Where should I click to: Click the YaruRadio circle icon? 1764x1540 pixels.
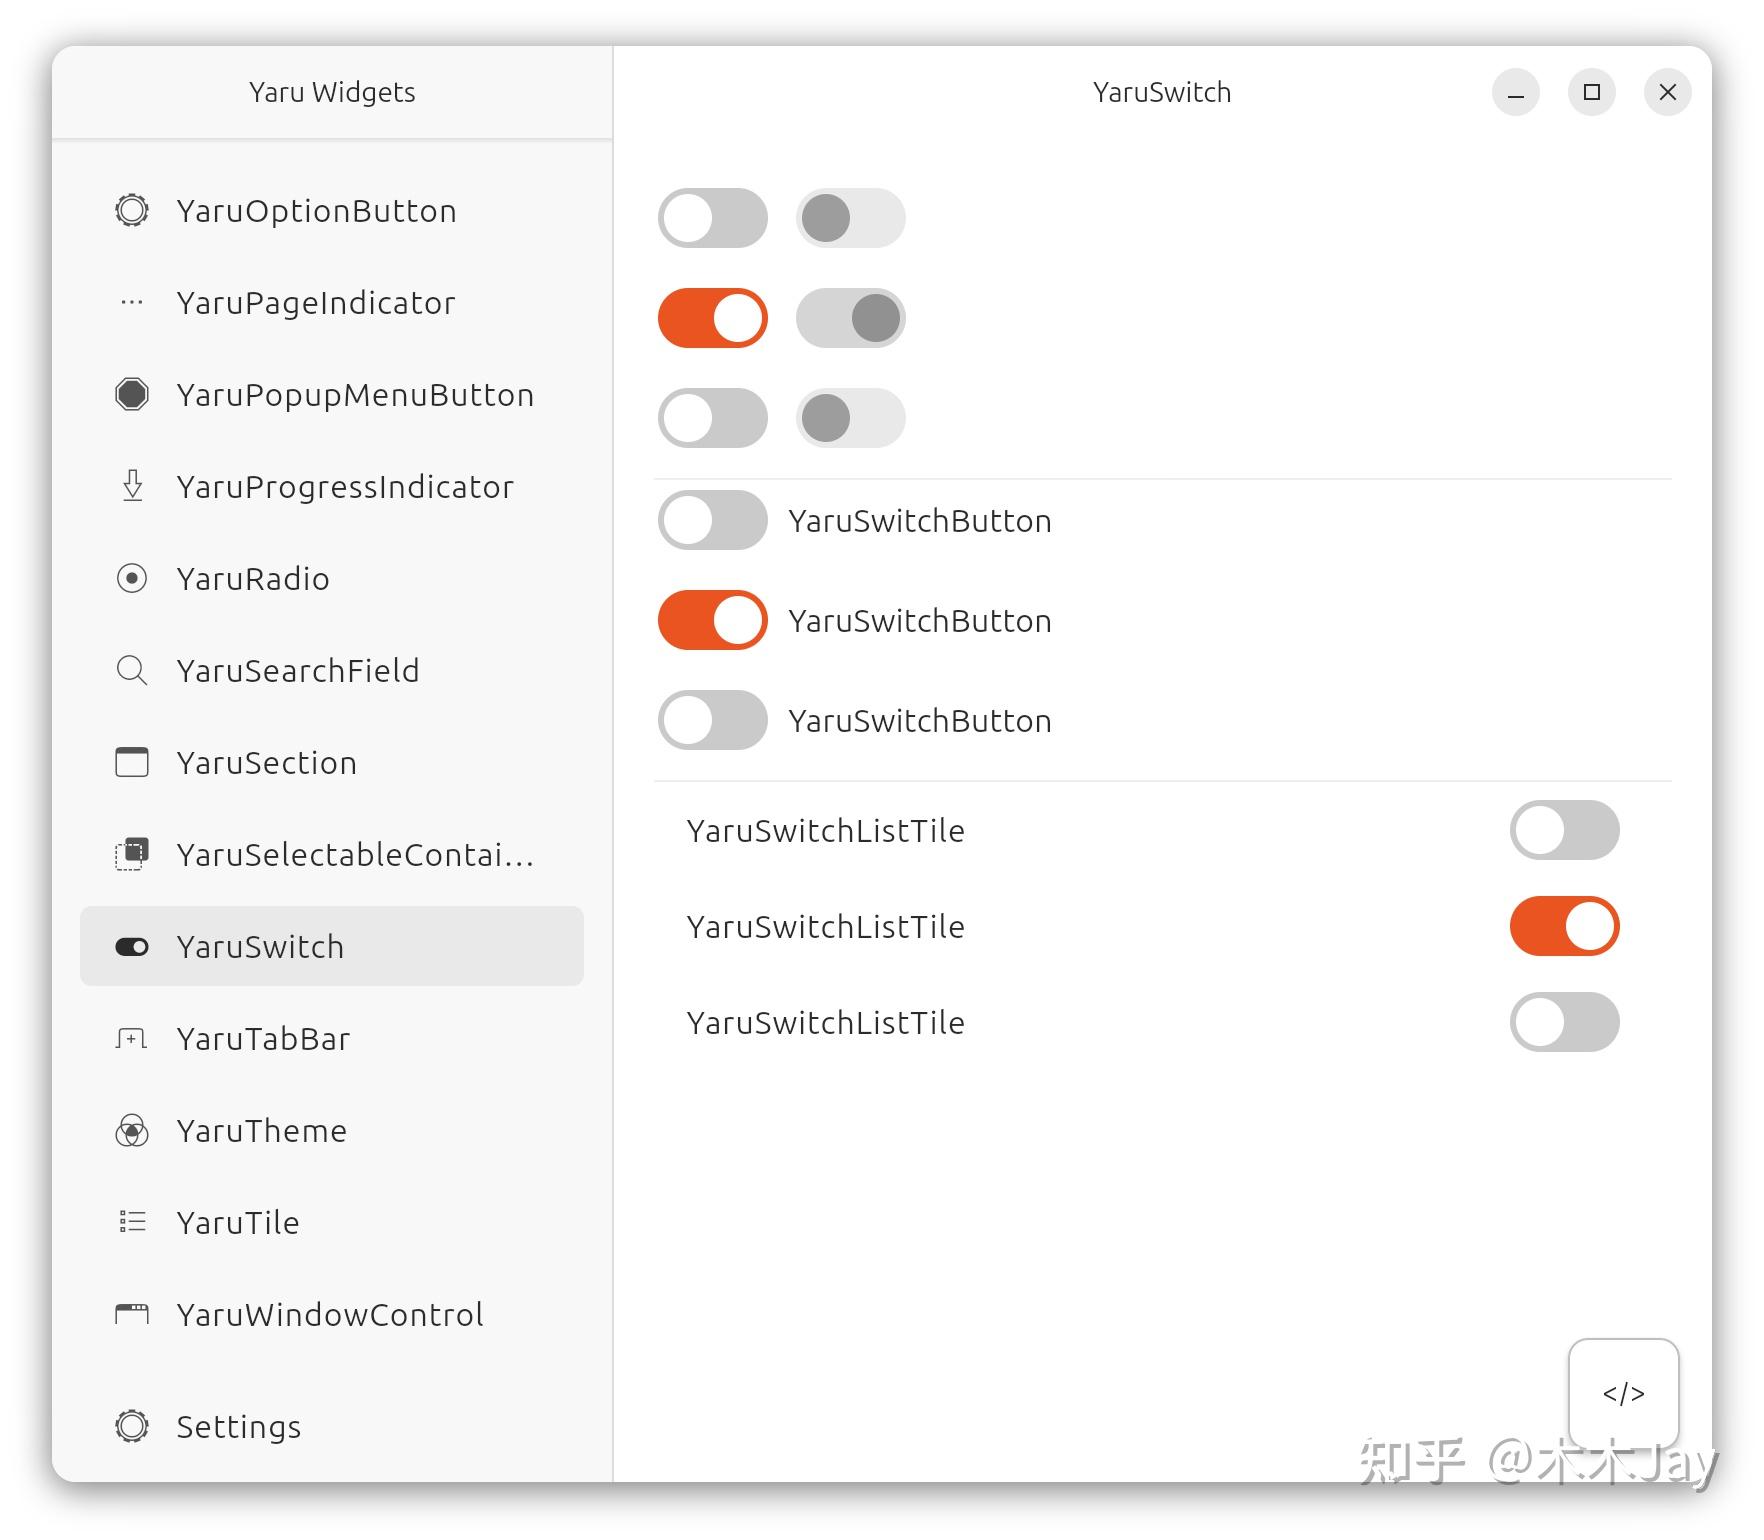[132, 579]
